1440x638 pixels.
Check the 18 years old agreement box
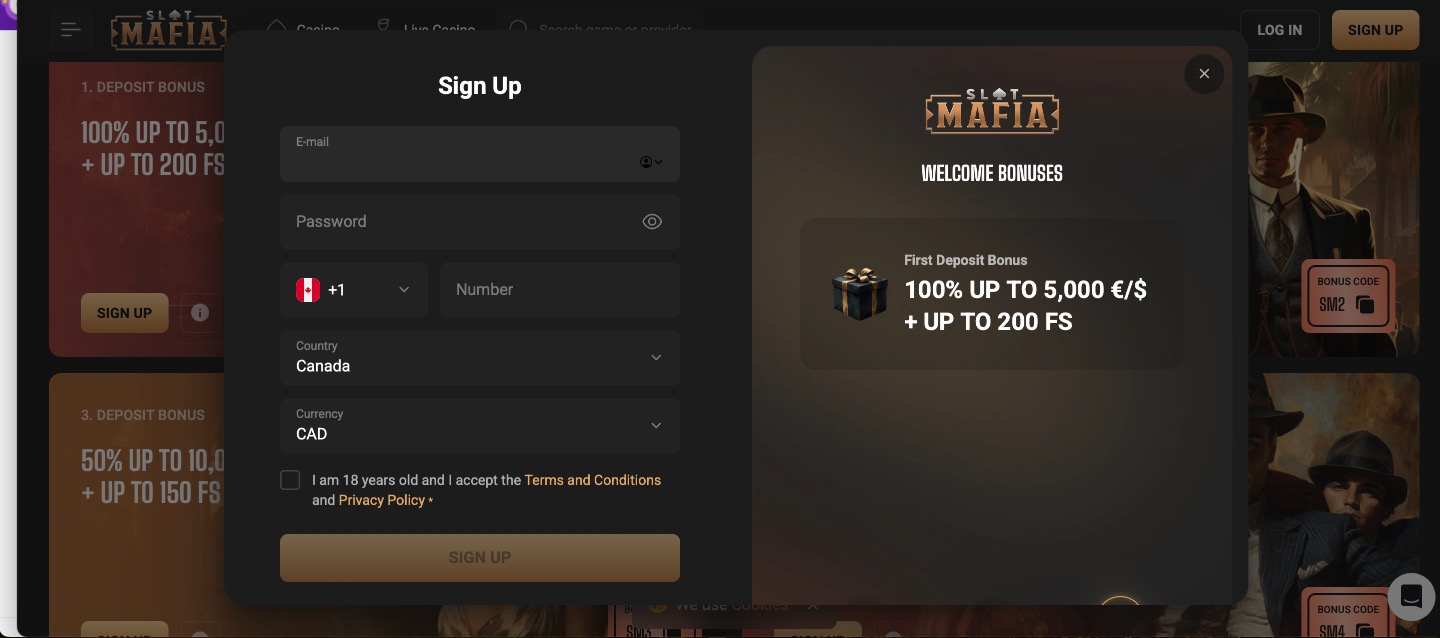[x=290, y=480]
